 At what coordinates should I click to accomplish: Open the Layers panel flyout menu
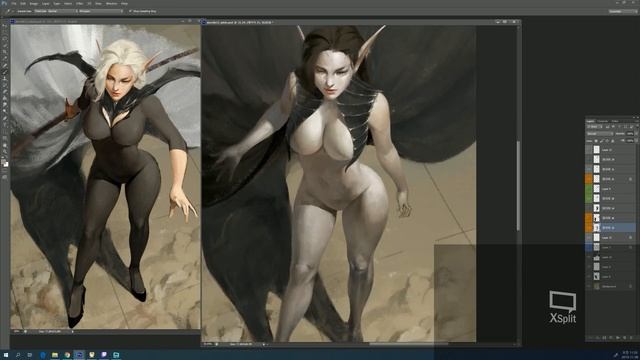click(637, 121)
